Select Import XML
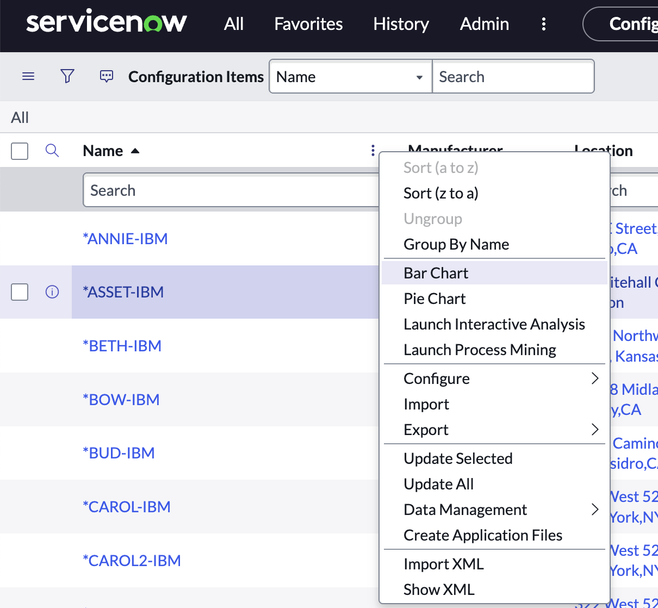This screenshot has height=608, width=658. click(x=494, y=564)
